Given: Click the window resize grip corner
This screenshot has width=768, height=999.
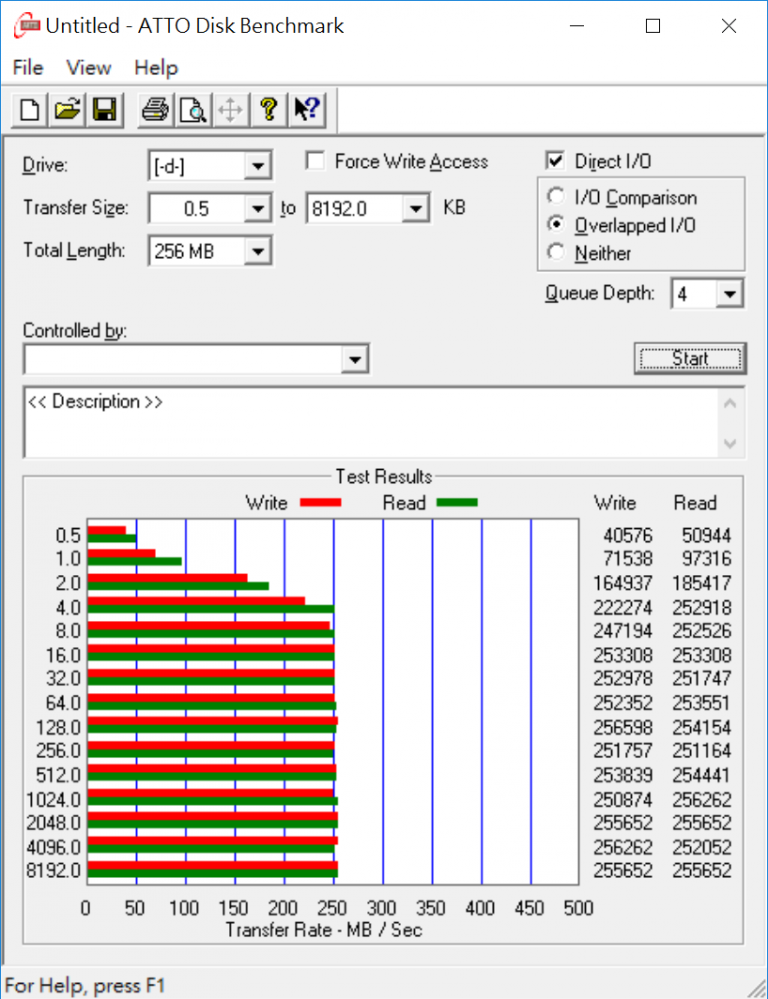Looking at the screenshot, I should (x=756, y=987).
